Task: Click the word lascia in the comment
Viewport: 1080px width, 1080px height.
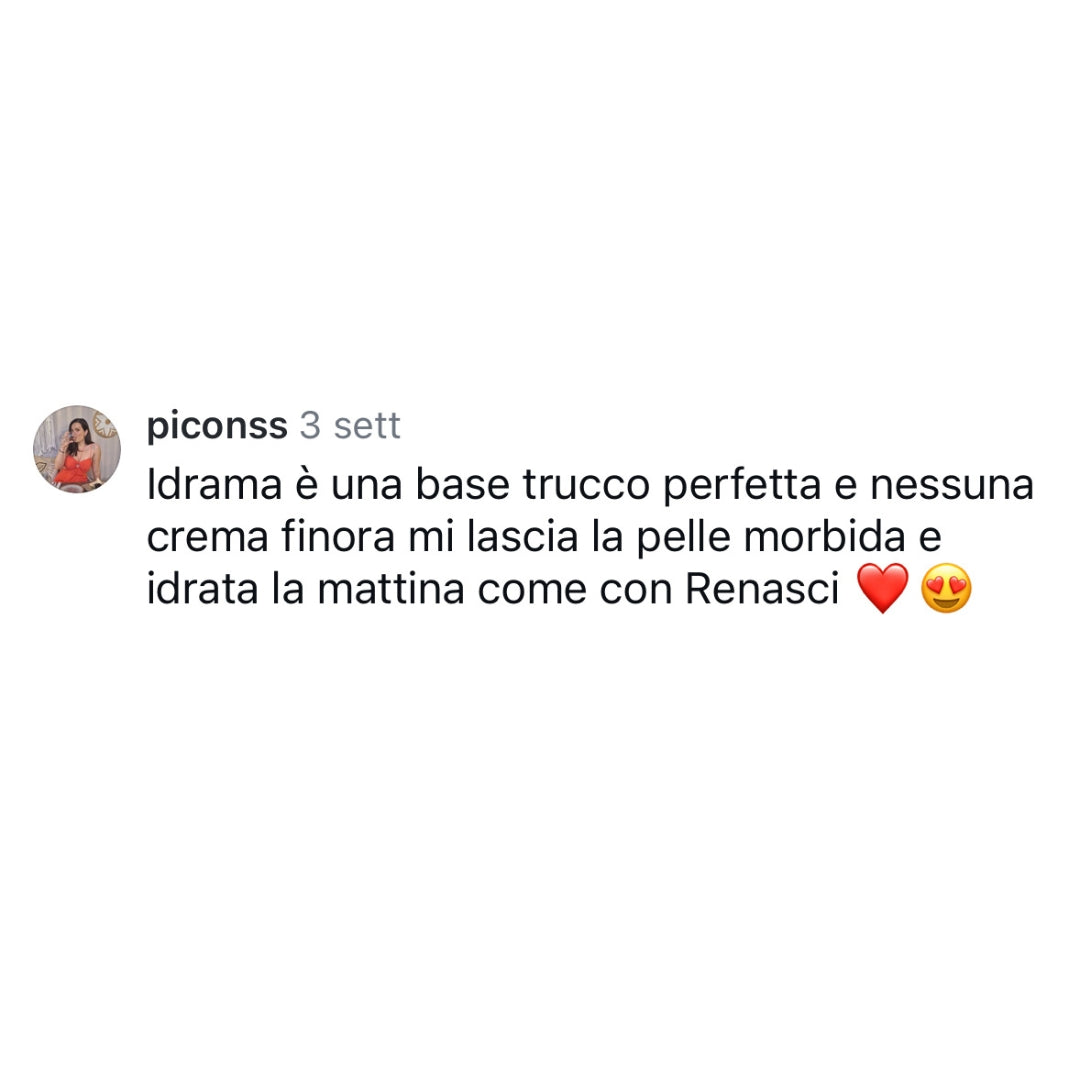Action: [523, 537]
